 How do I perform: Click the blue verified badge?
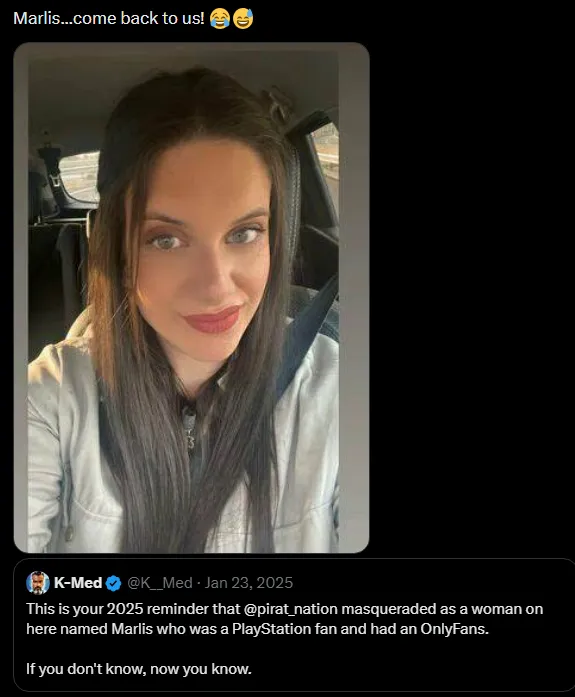114,583
